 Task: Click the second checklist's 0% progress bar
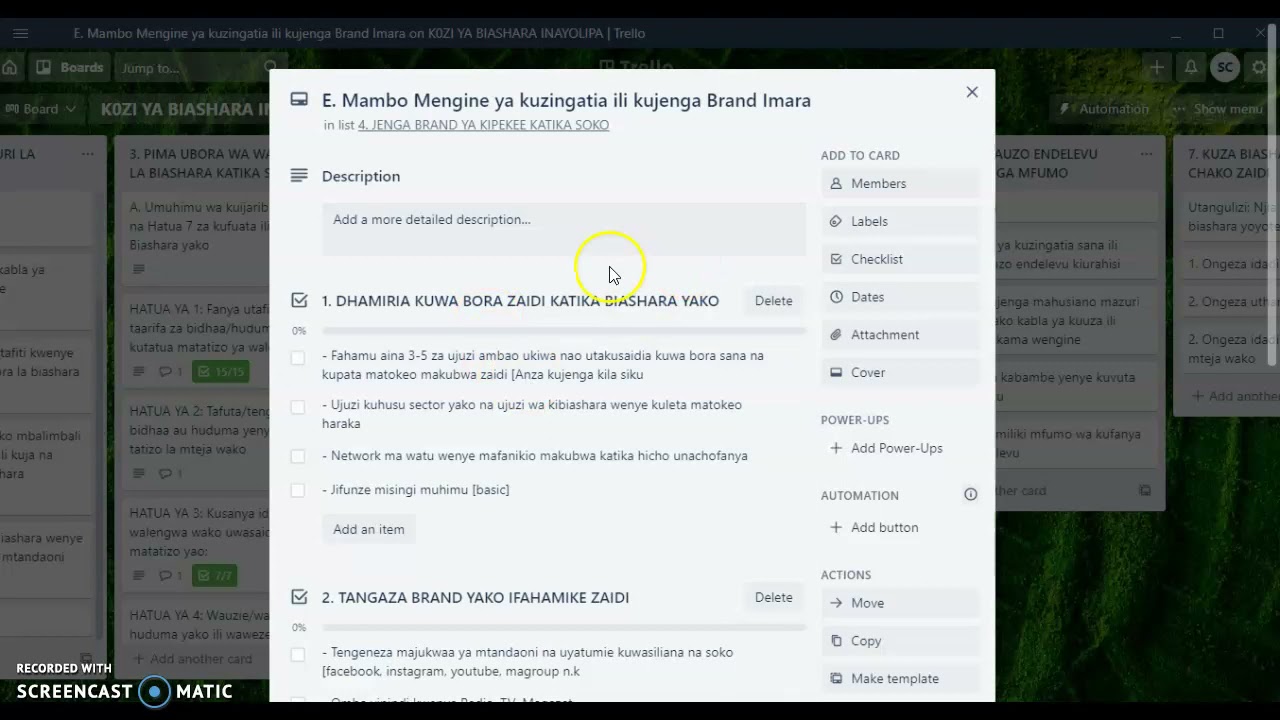click(564, 628)
